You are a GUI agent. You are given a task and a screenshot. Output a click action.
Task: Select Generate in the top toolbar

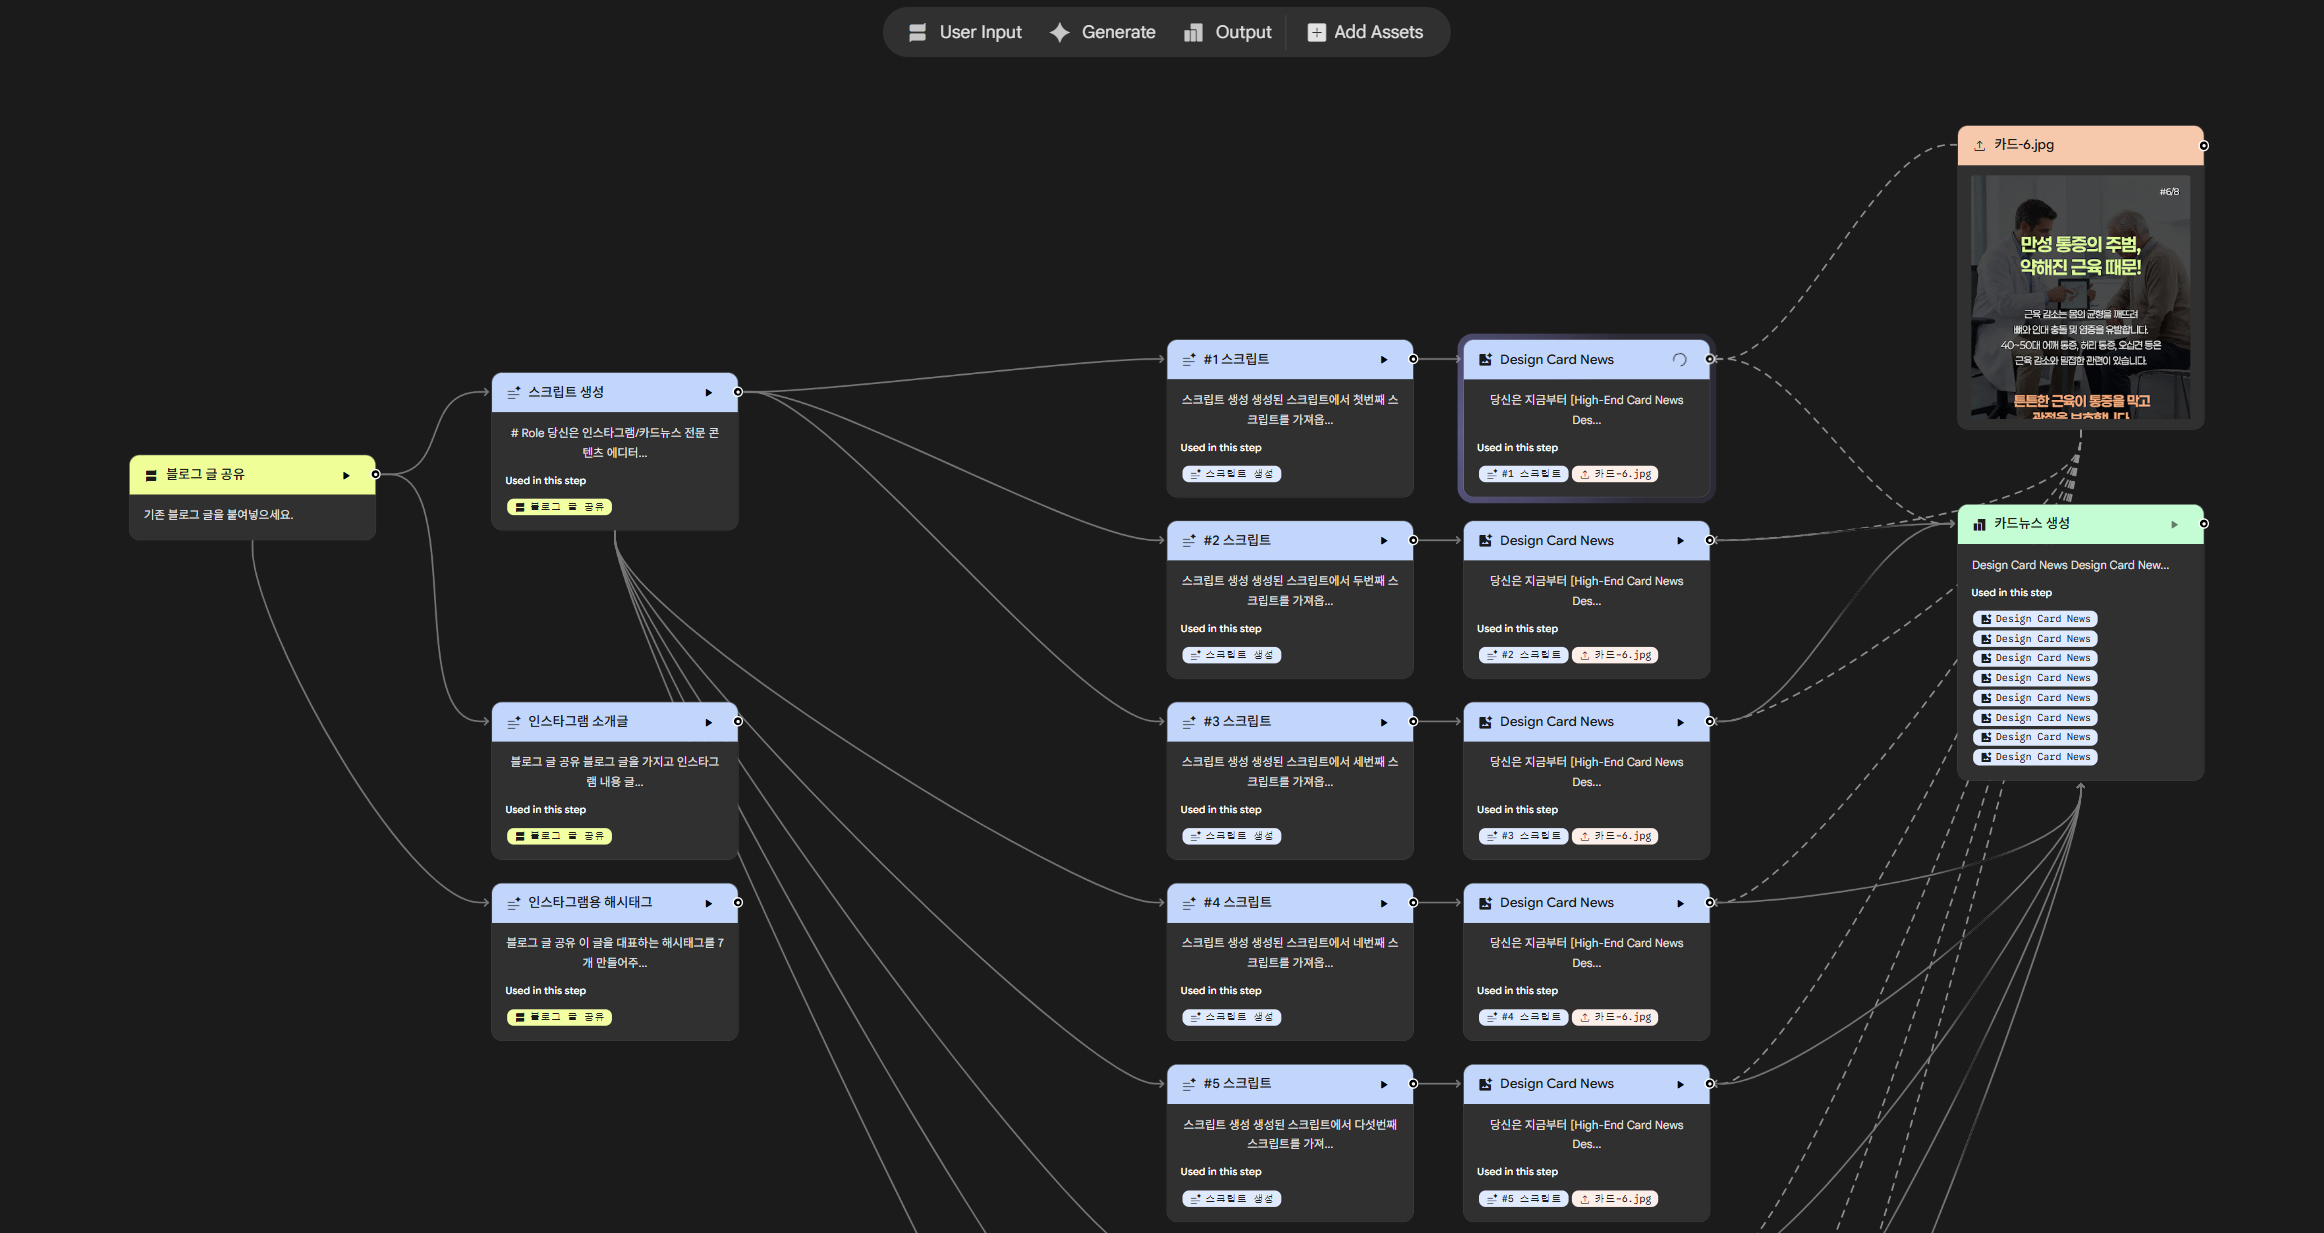click(x=1103, y=32)
